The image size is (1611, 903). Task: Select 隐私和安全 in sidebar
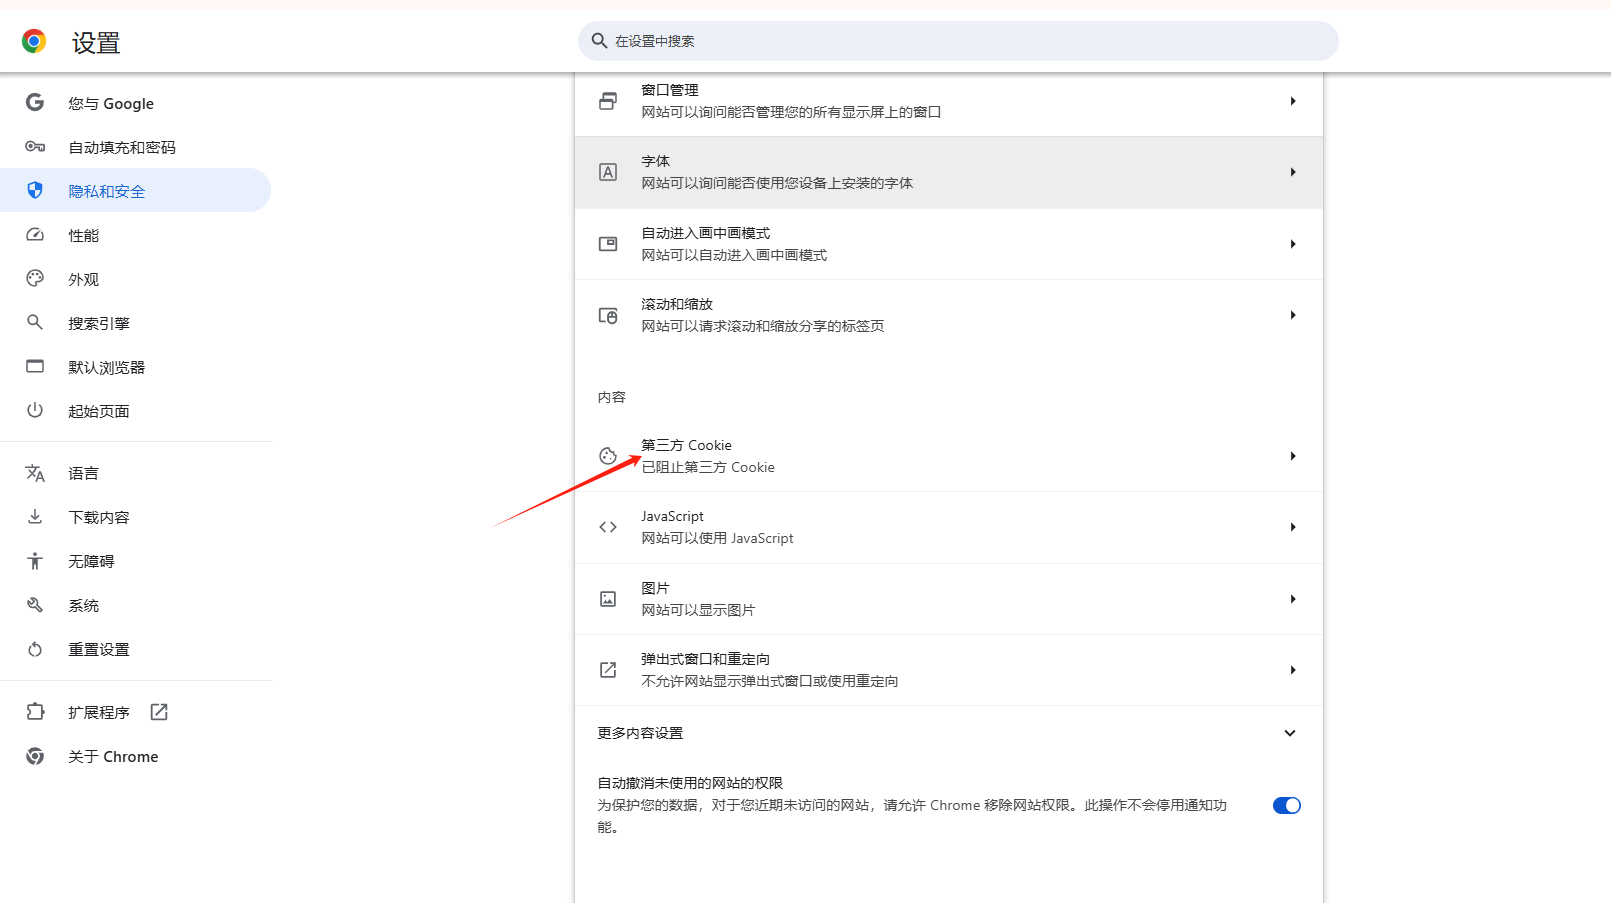[x=135, y=190]
